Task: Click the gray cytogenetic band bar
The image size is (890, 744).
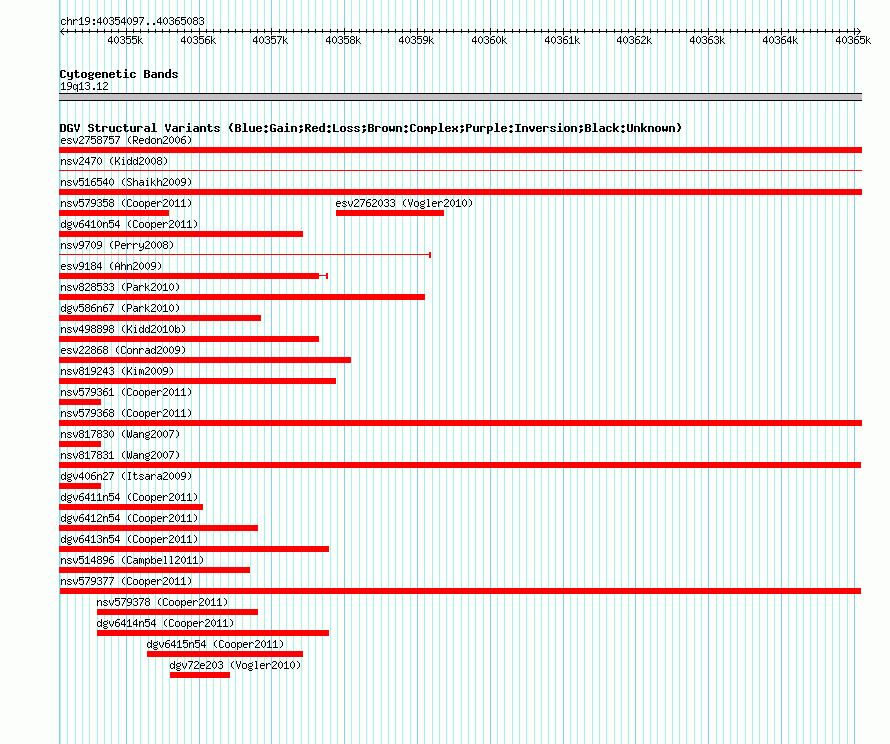Action: coord(460,97)
